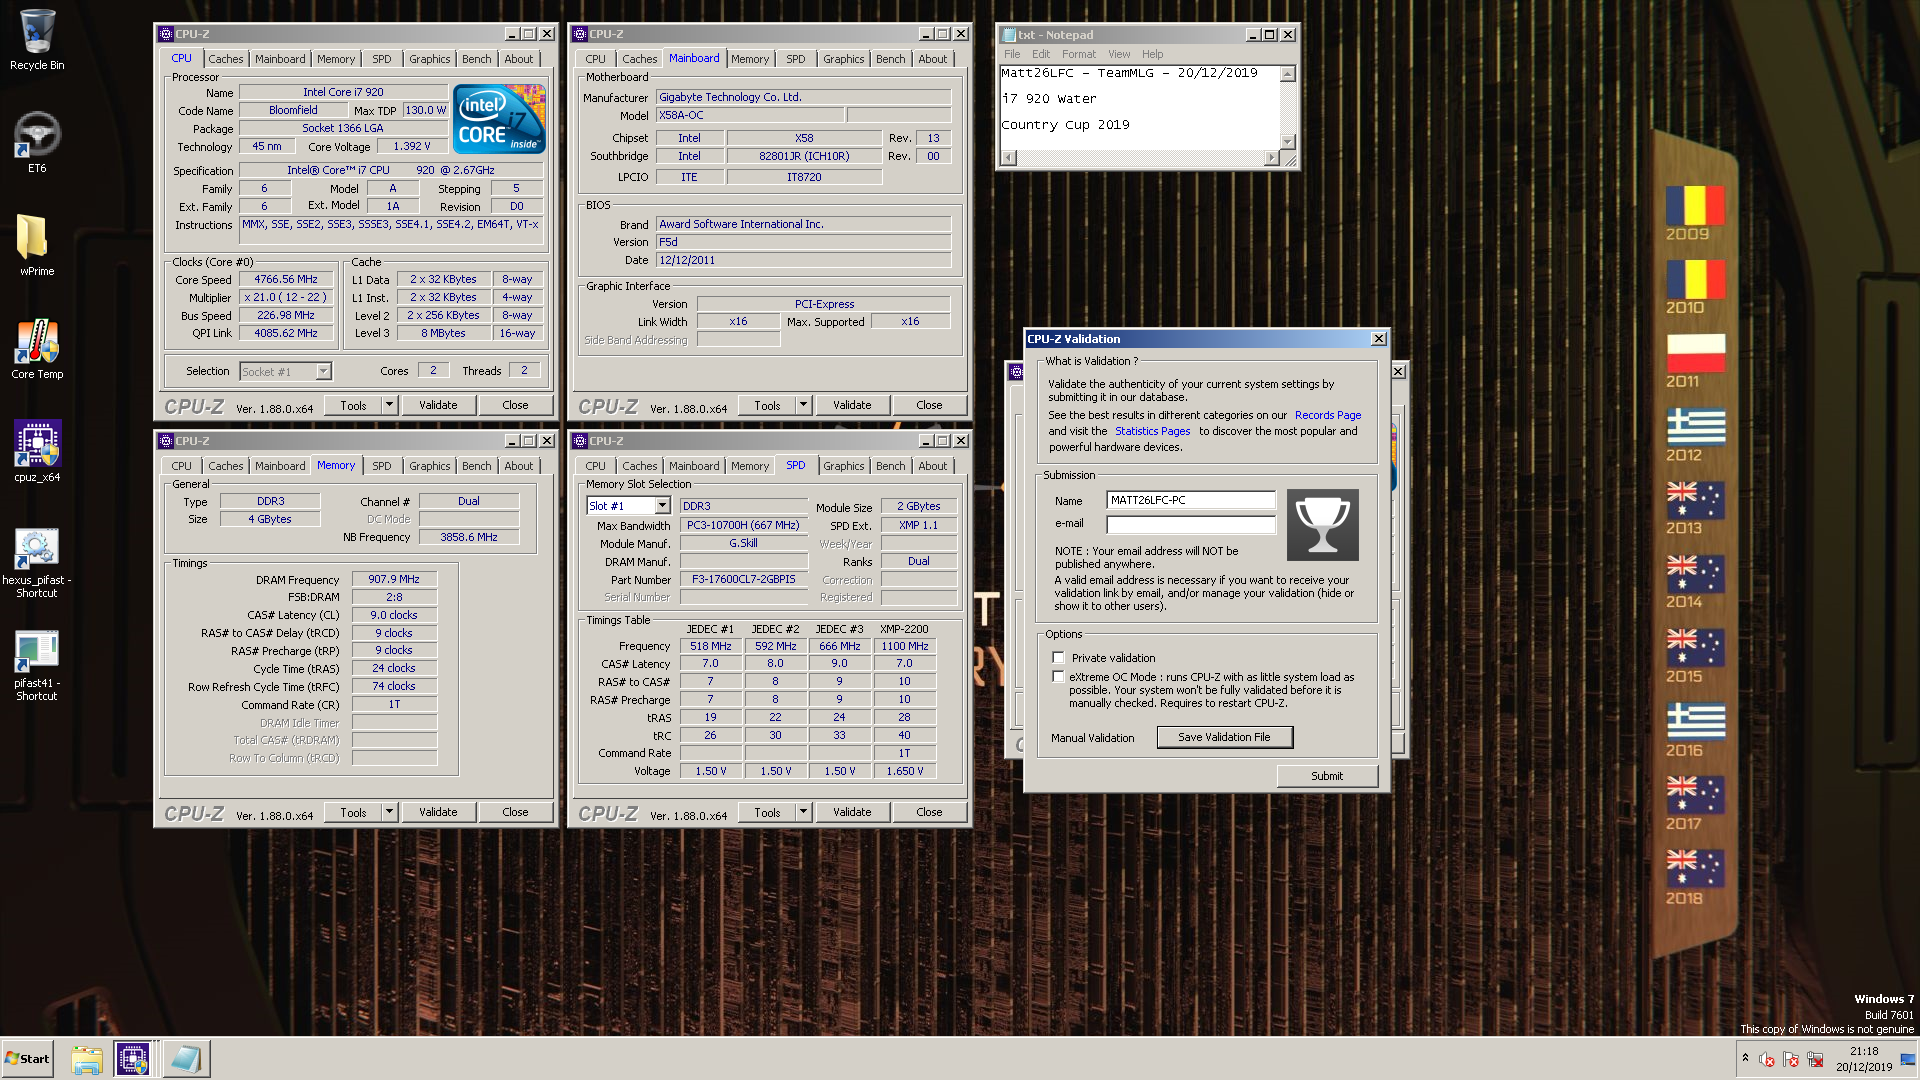Screen dimensions: 1920x1080
Task: Enable the Private validation checkbox
Action: click(1058, 658)
